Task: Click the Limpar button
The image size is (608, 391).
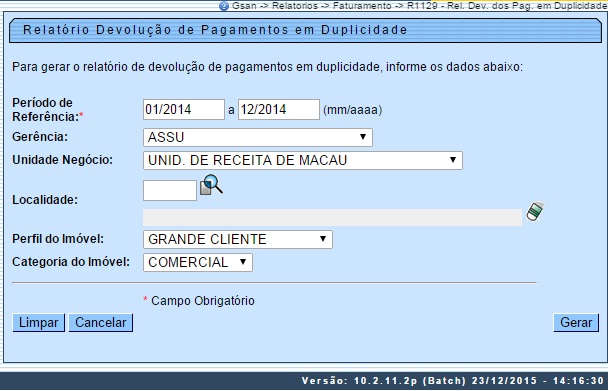Action: 38,323
